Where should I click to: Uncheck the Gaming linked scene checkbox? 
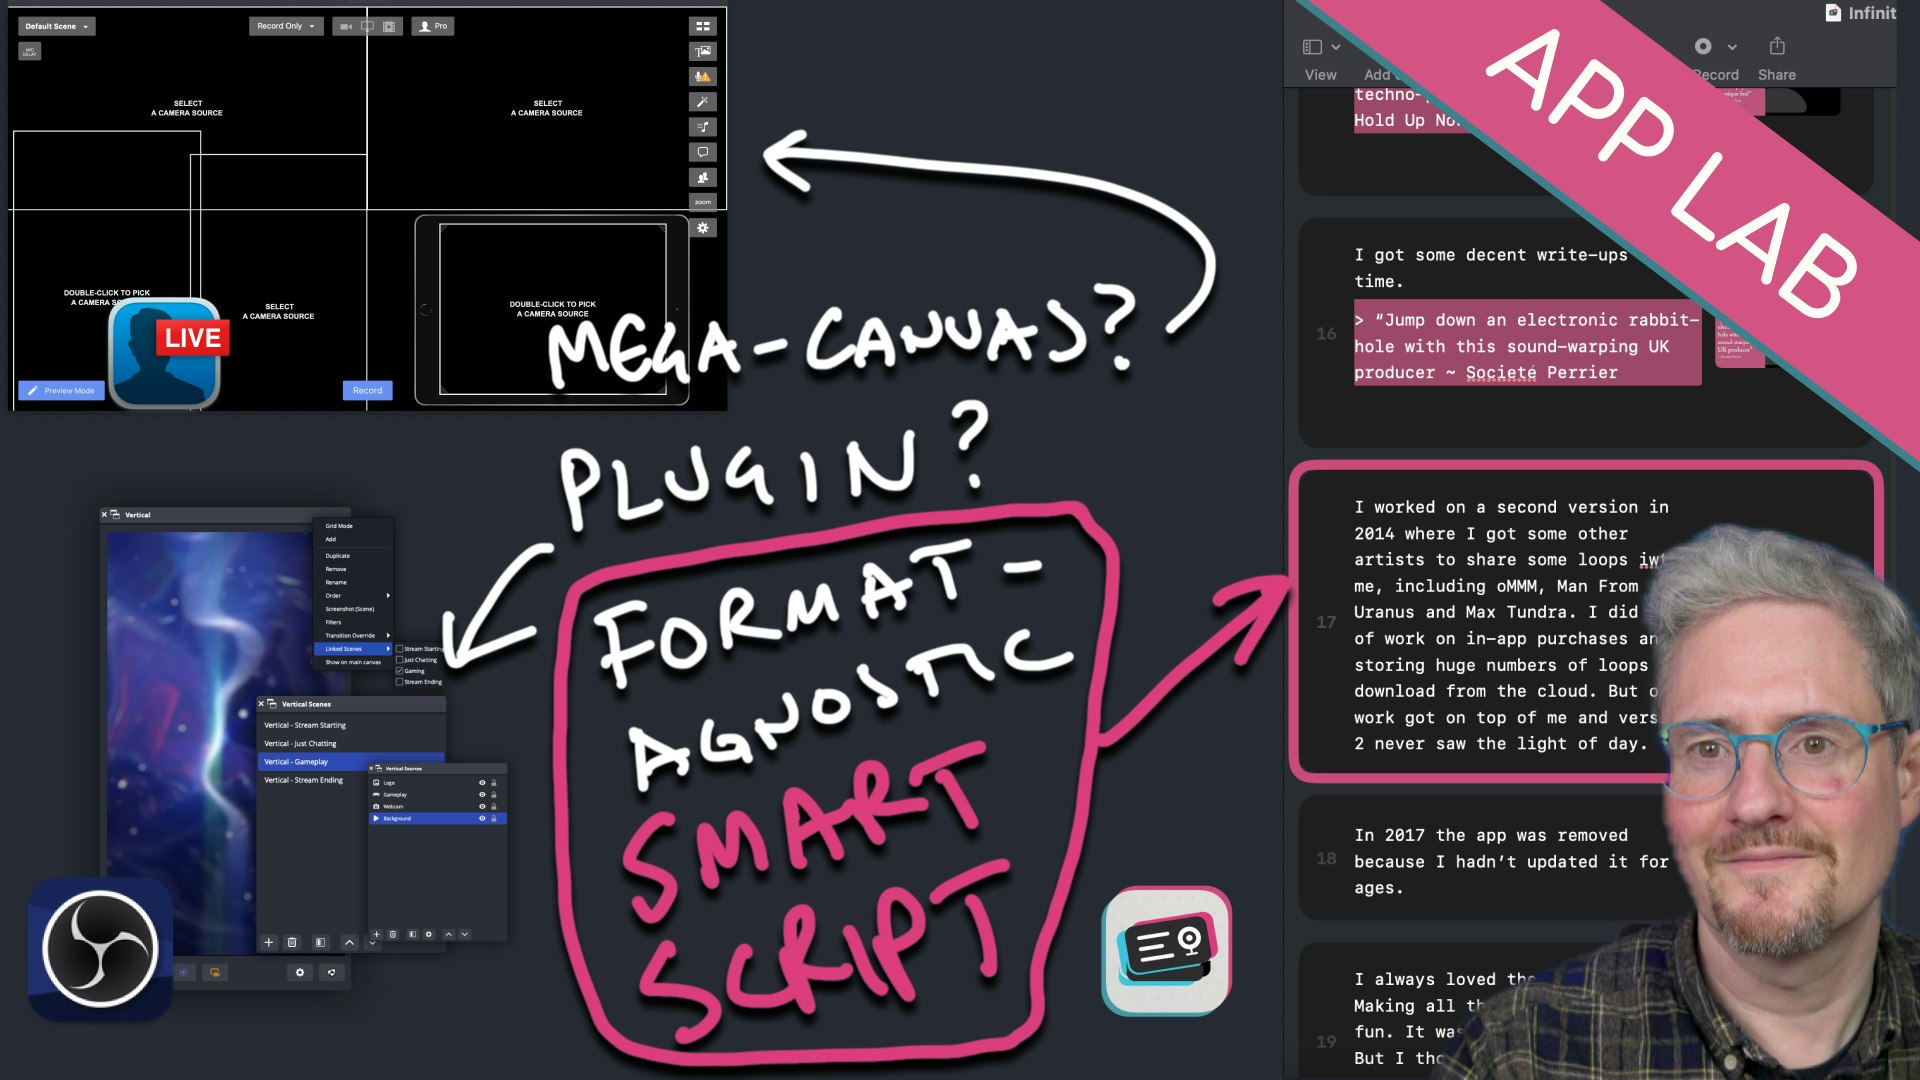[x=400, y=671]
